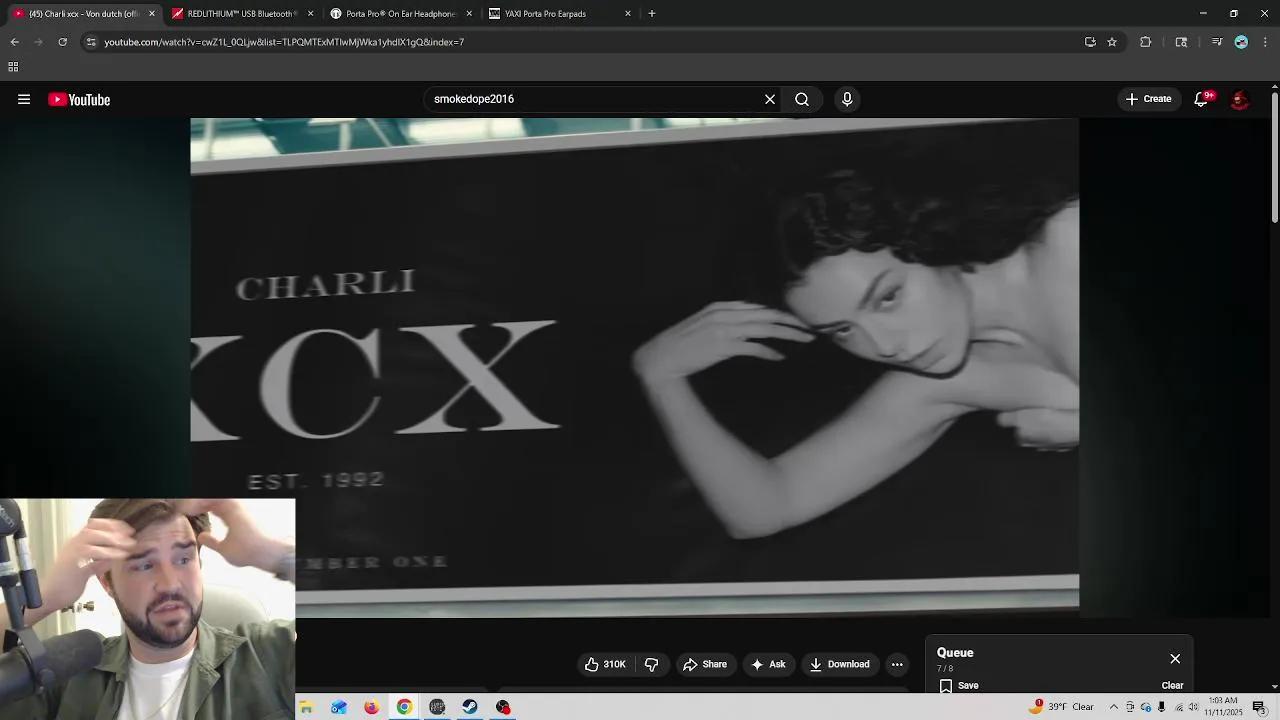Screen dimensions: 1280x720
Task: Open a new browser tab
Action: click(x=652, y=14)
